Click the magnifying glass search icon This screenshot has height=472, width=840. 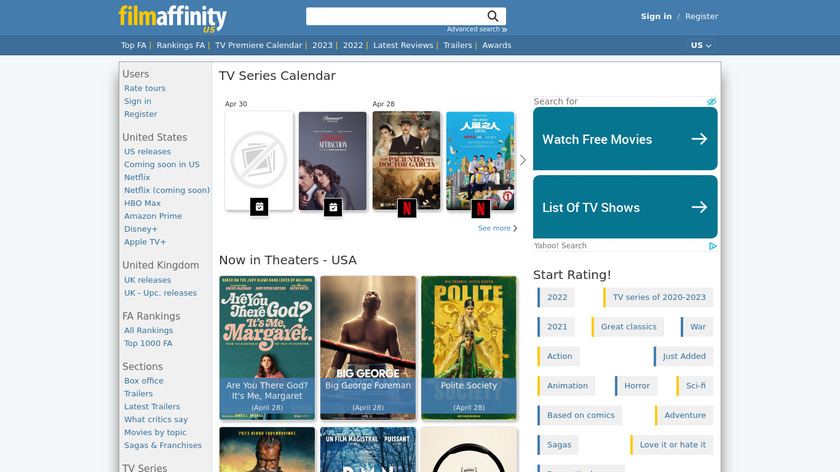(493, 16)
